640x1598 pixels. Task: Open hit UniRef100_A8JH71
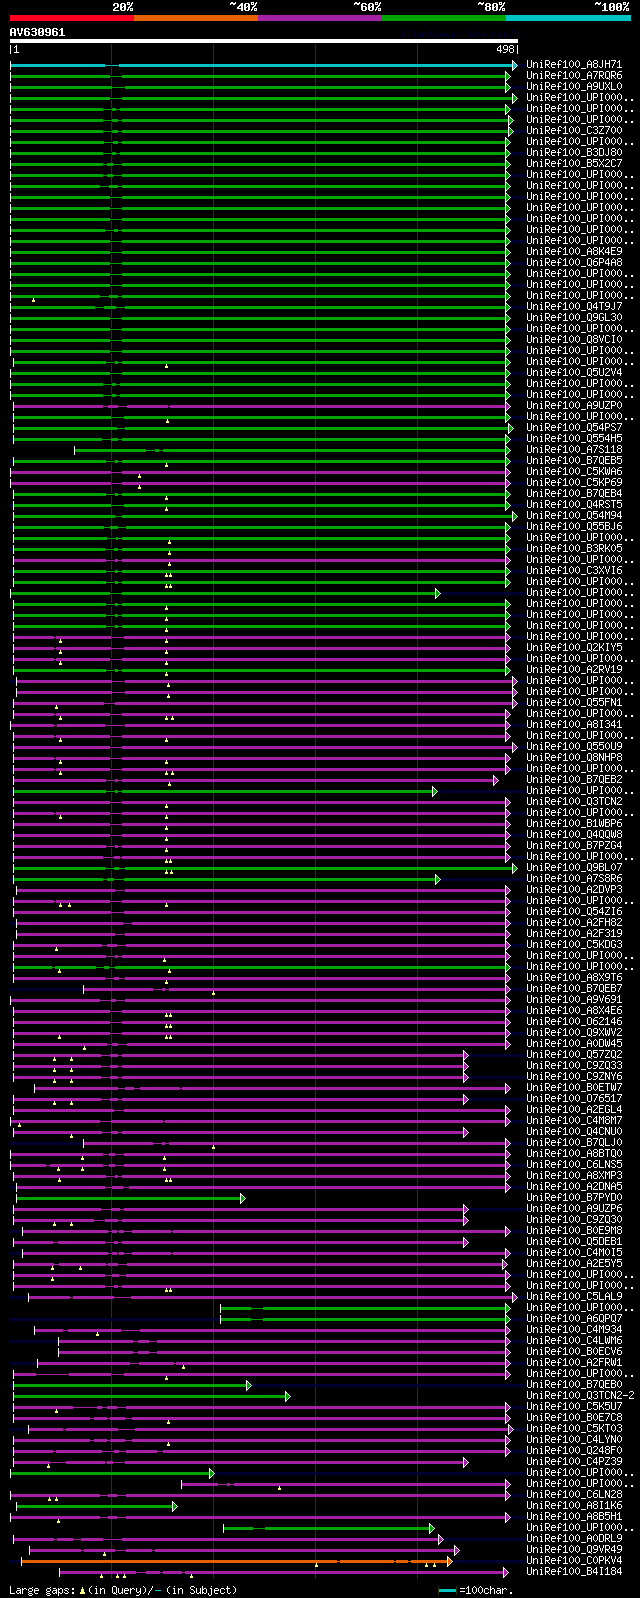[574, 65]
